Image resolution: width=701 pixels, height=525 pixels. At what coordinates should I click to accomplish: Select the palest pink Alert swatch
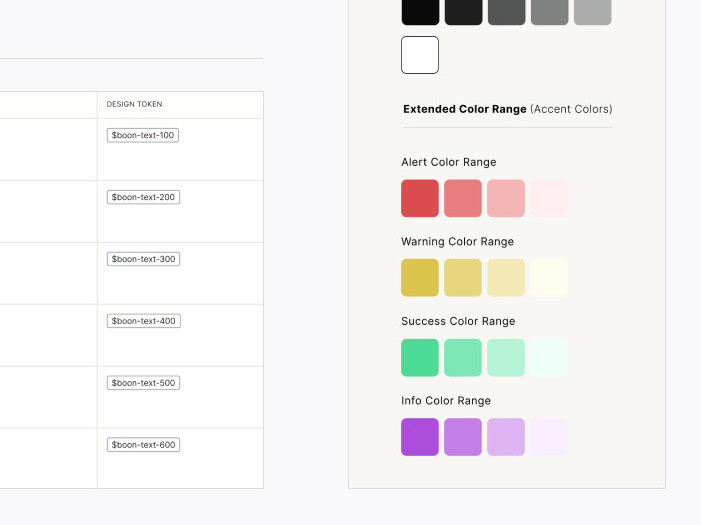[549, 198]
